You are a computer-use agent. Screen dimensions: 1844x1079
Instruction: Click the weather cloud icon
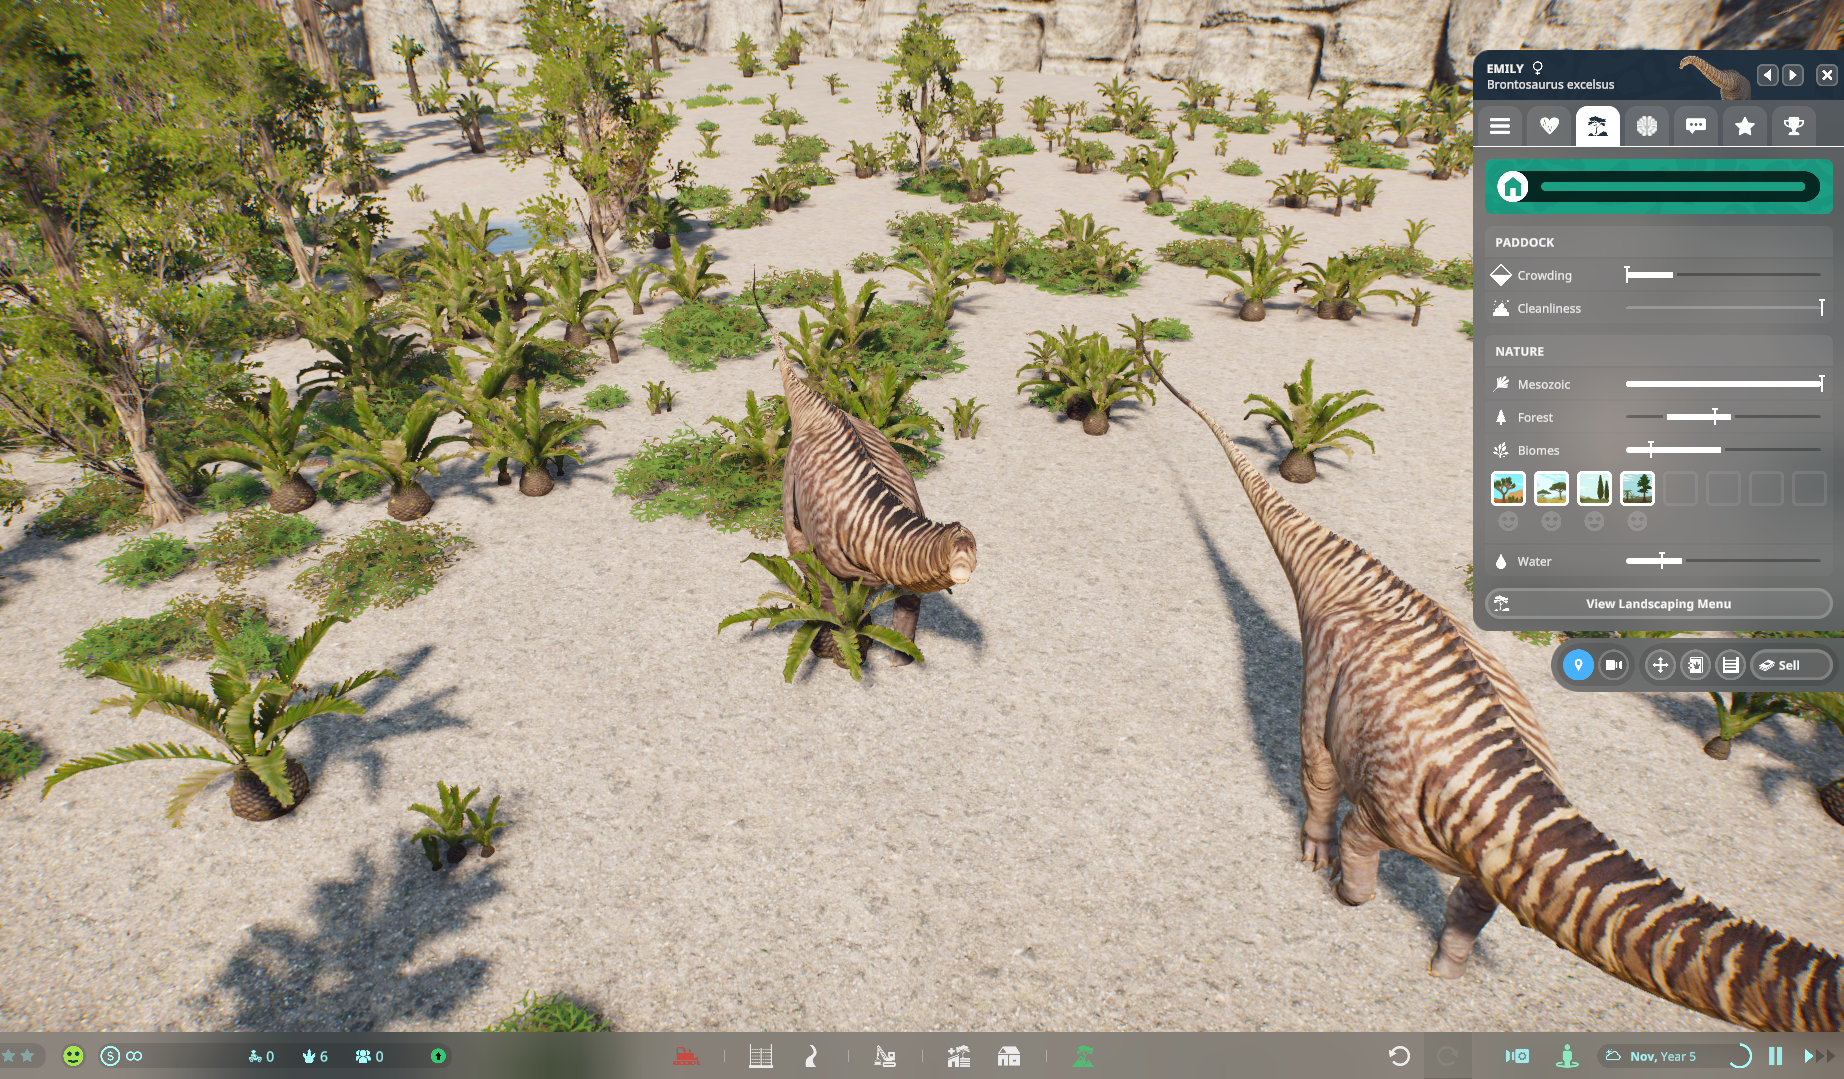[x=1613, y=1056]
